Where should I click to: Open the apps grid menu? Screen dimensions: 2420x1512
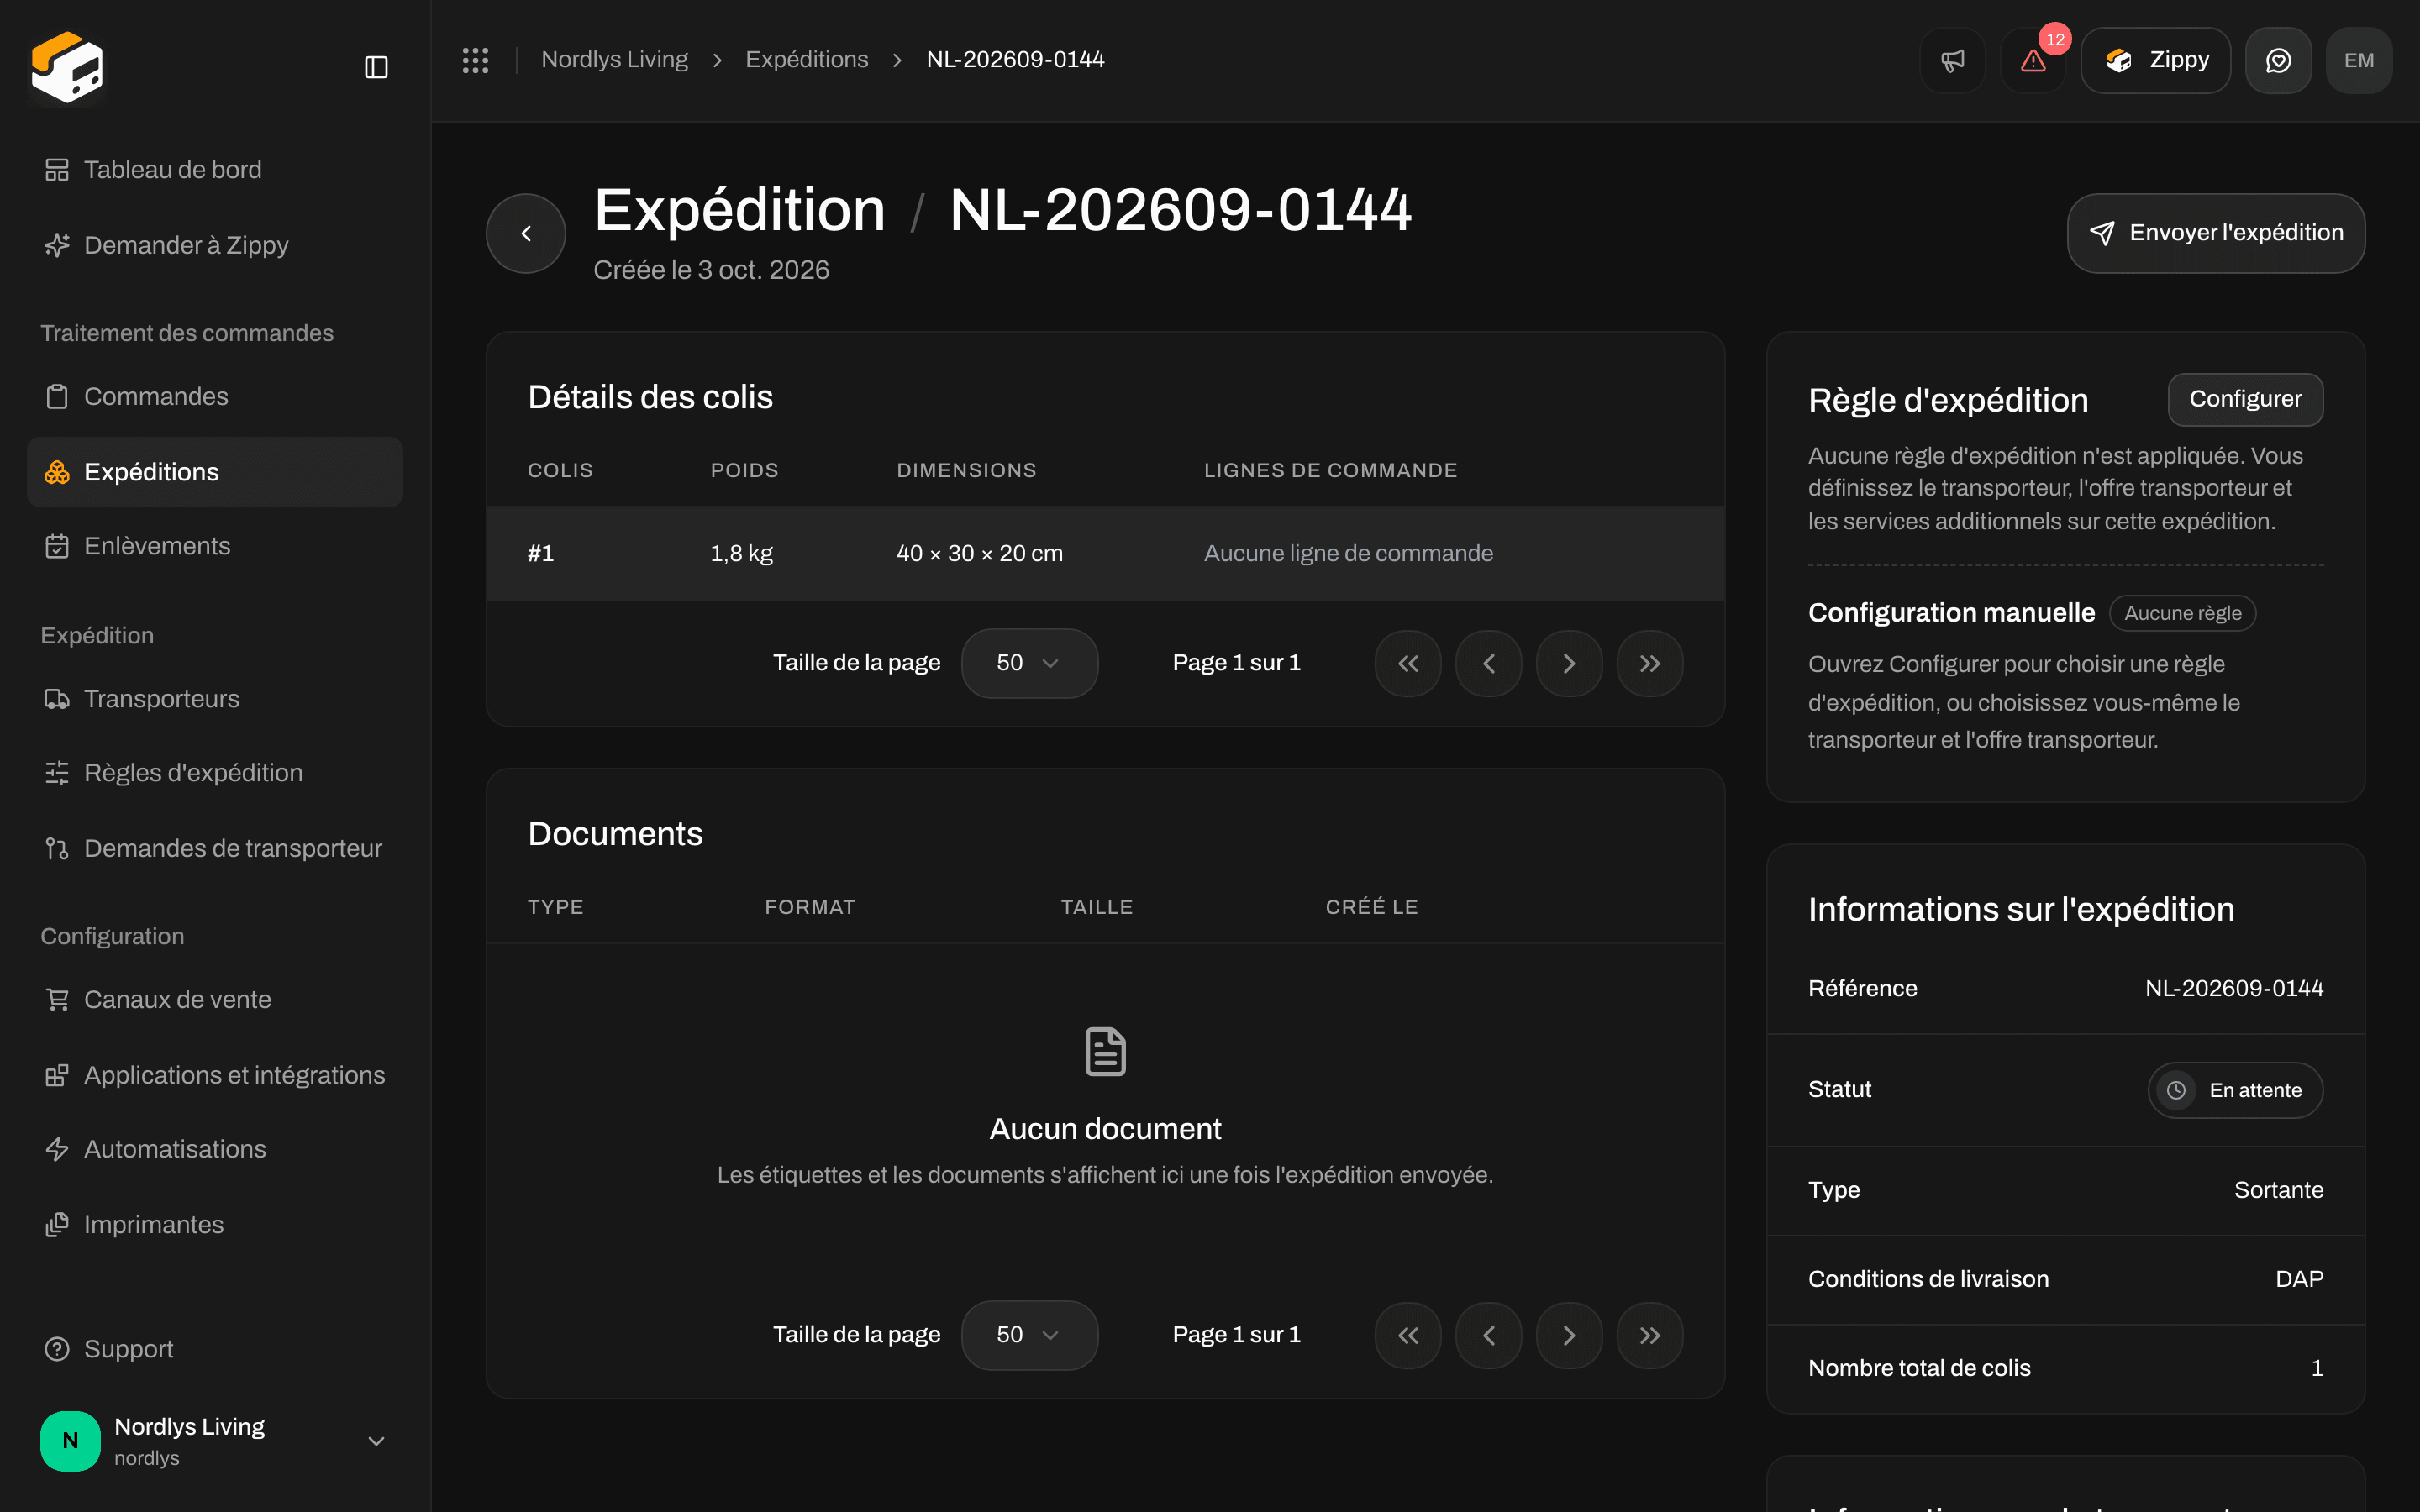[475, 60]
